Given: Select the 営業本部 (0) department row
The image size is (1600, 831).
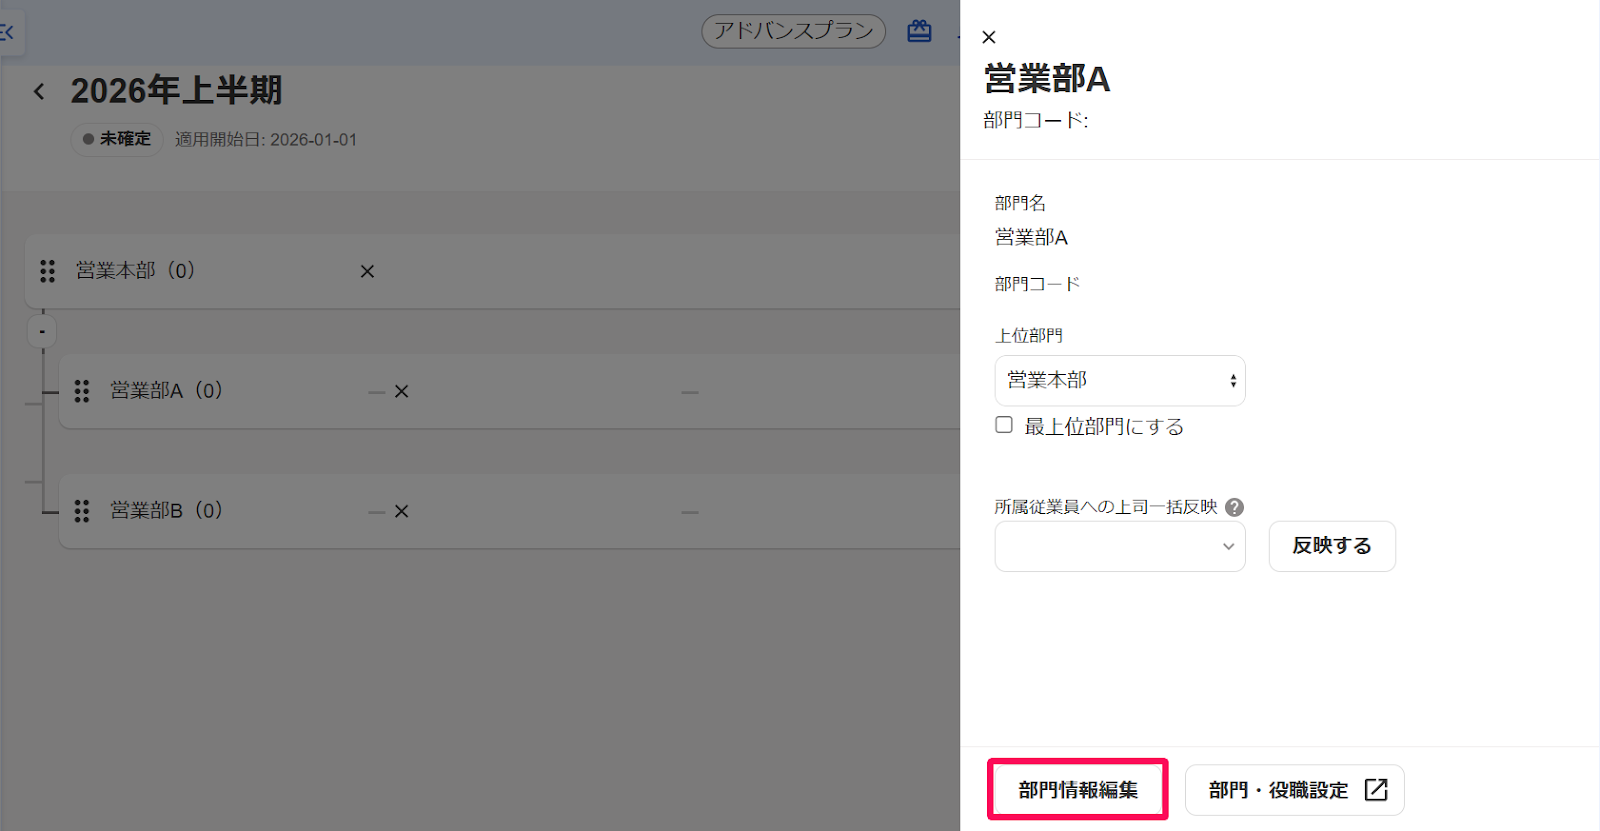Looking at the screenshot, I should click(493, 271).
